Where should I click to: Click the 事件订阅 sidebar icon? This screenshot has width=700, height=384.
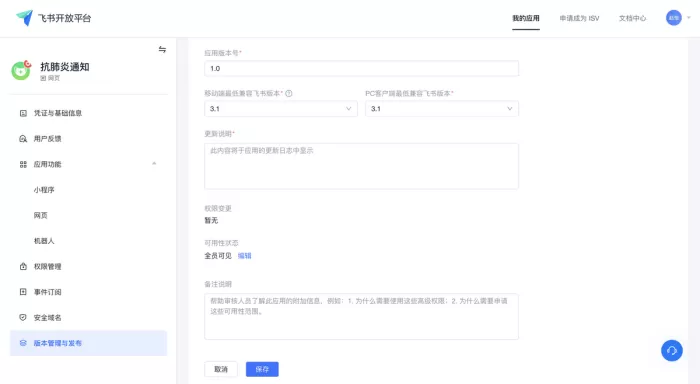23,292
